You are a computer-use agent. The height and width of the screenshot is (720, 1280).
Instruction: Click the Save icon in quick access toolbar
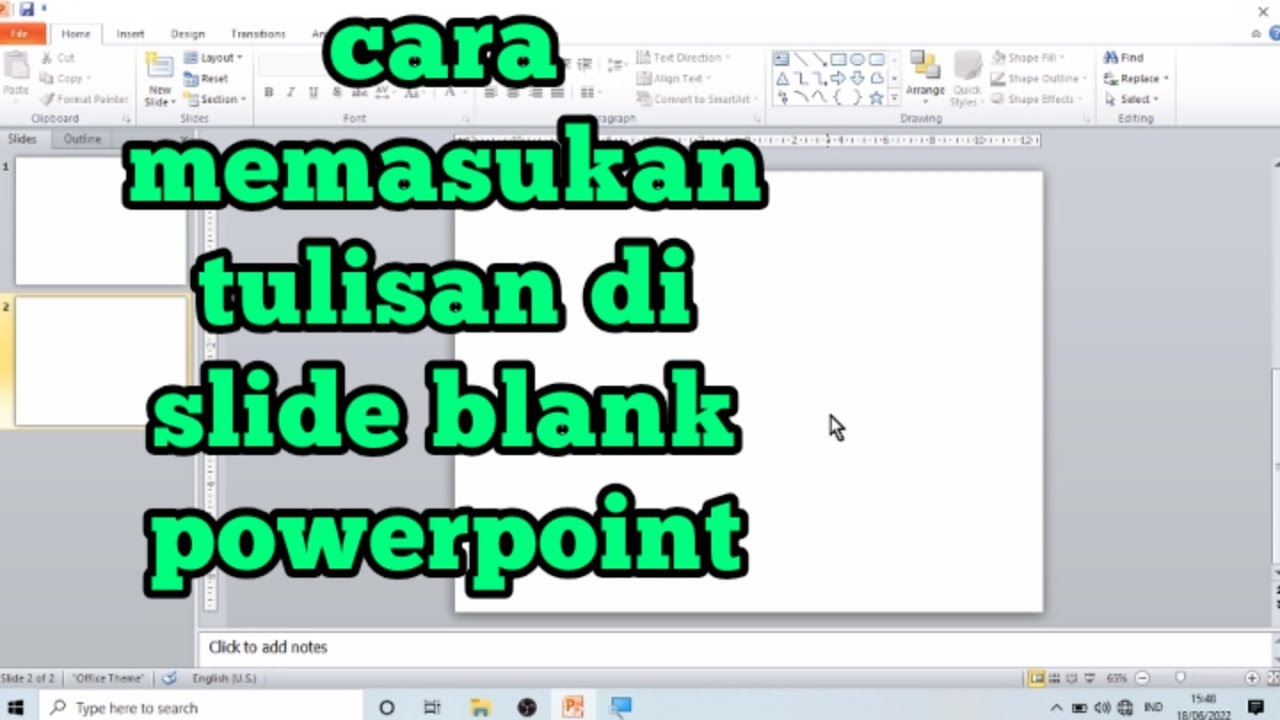(26, 9)
